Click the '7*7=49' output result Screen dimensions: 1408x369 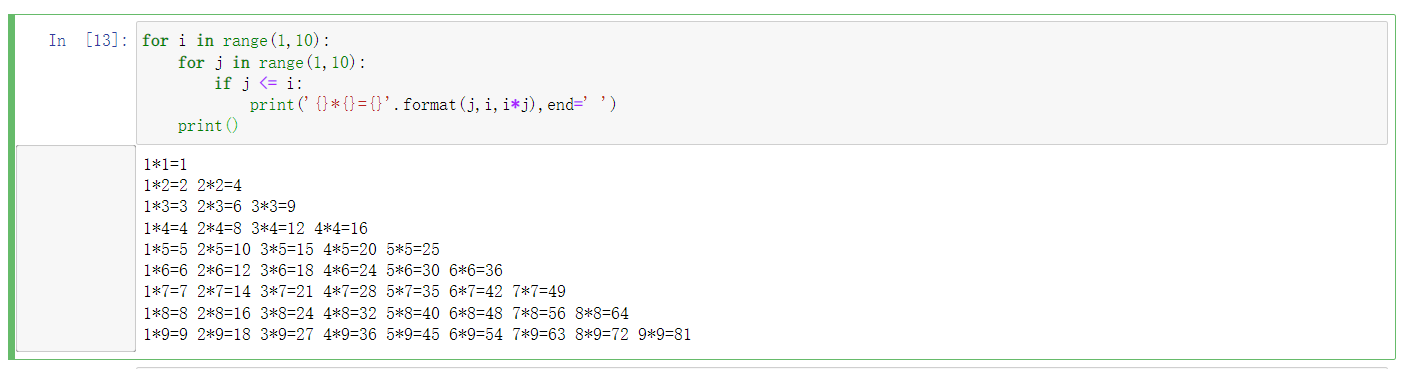click(539, 292)
